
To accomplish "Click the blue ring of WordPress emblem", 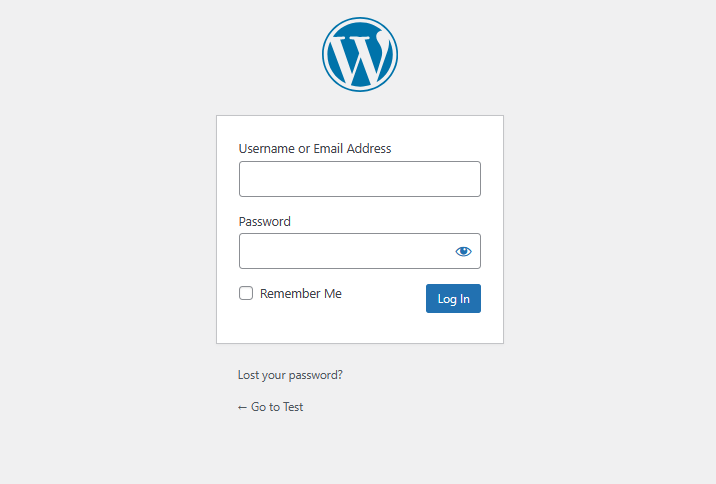I will [360, 19].
